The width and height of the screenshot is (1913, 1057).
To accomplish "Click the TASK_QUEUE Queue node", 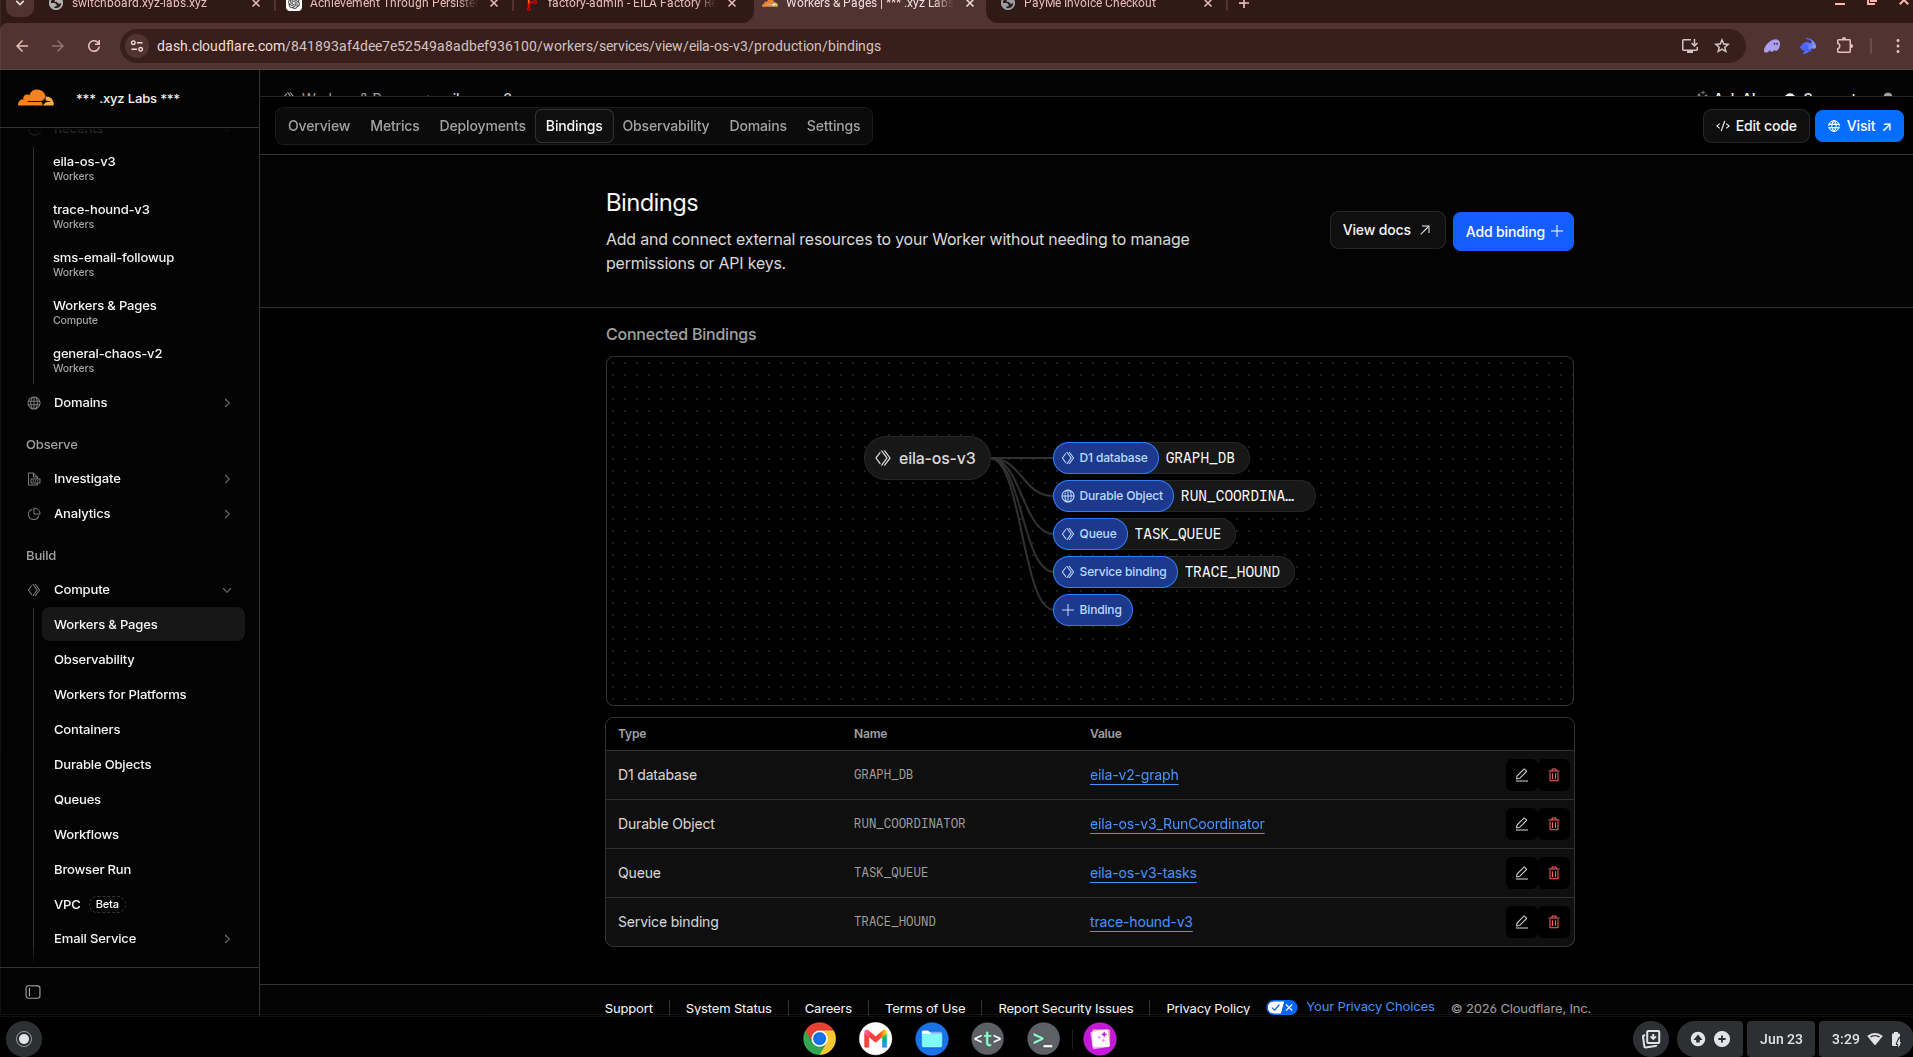I will coord(1144,534).
